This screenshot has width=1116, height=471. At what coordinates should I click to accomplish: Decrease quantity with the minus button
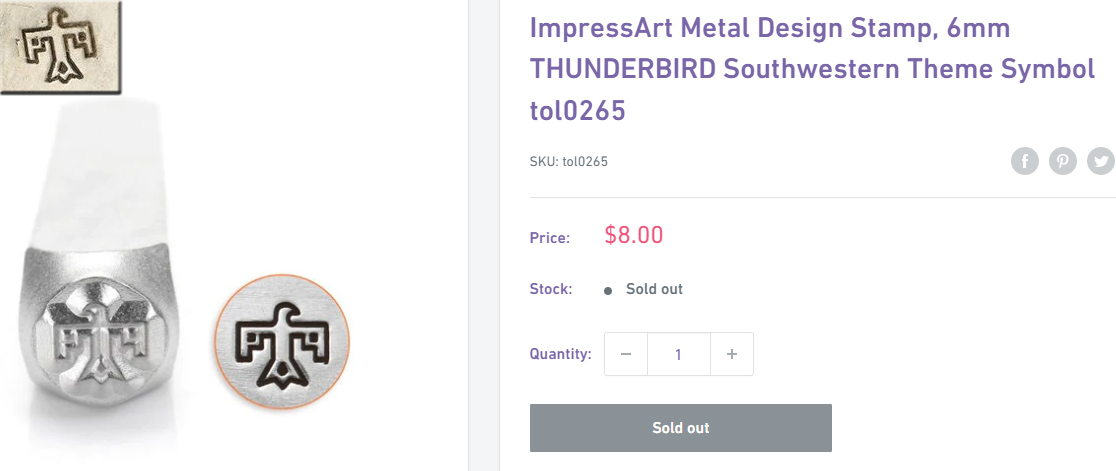pos(626,354)
